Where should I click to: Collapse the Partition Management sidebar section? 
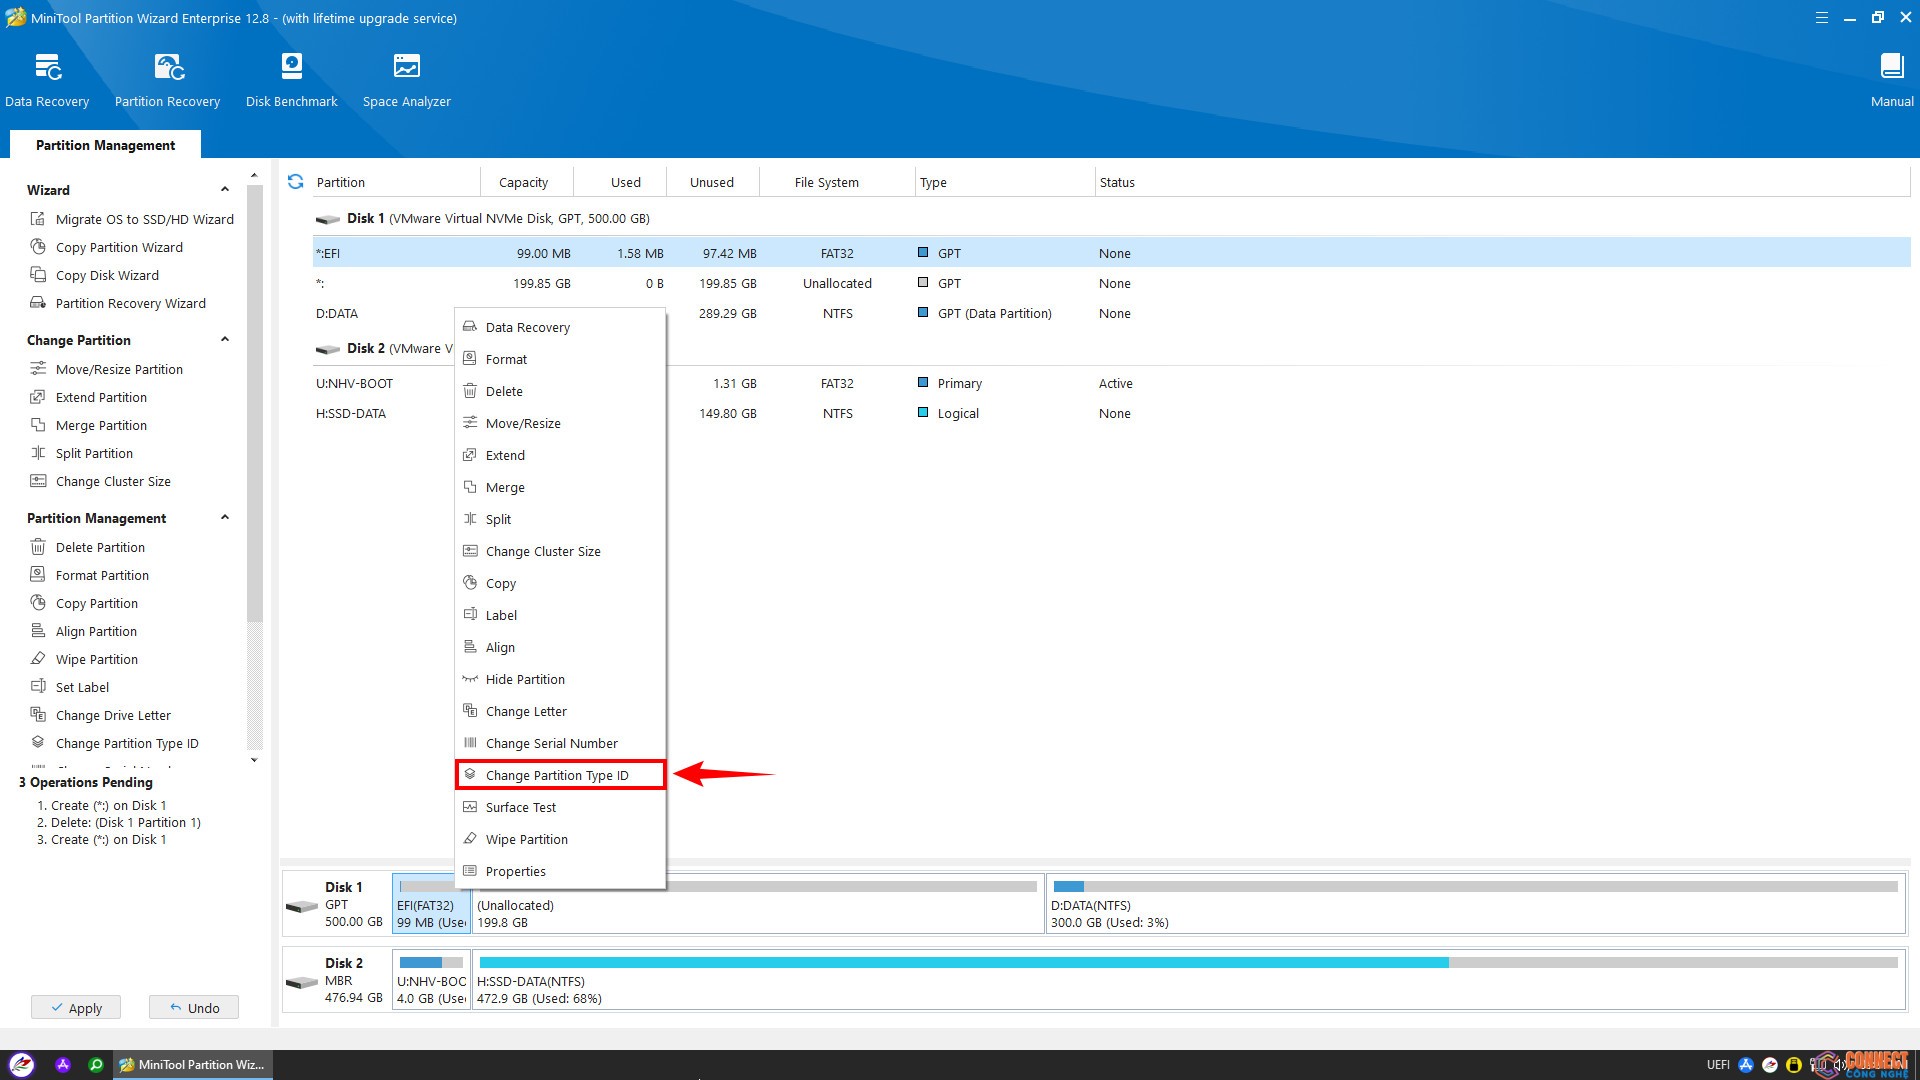click(225, 518)
